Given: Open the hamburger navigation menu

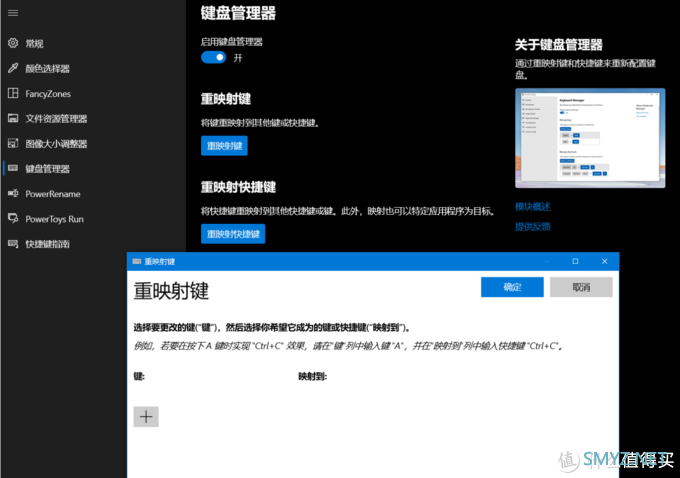Looking at the screenshot, I should pos(13,13).
